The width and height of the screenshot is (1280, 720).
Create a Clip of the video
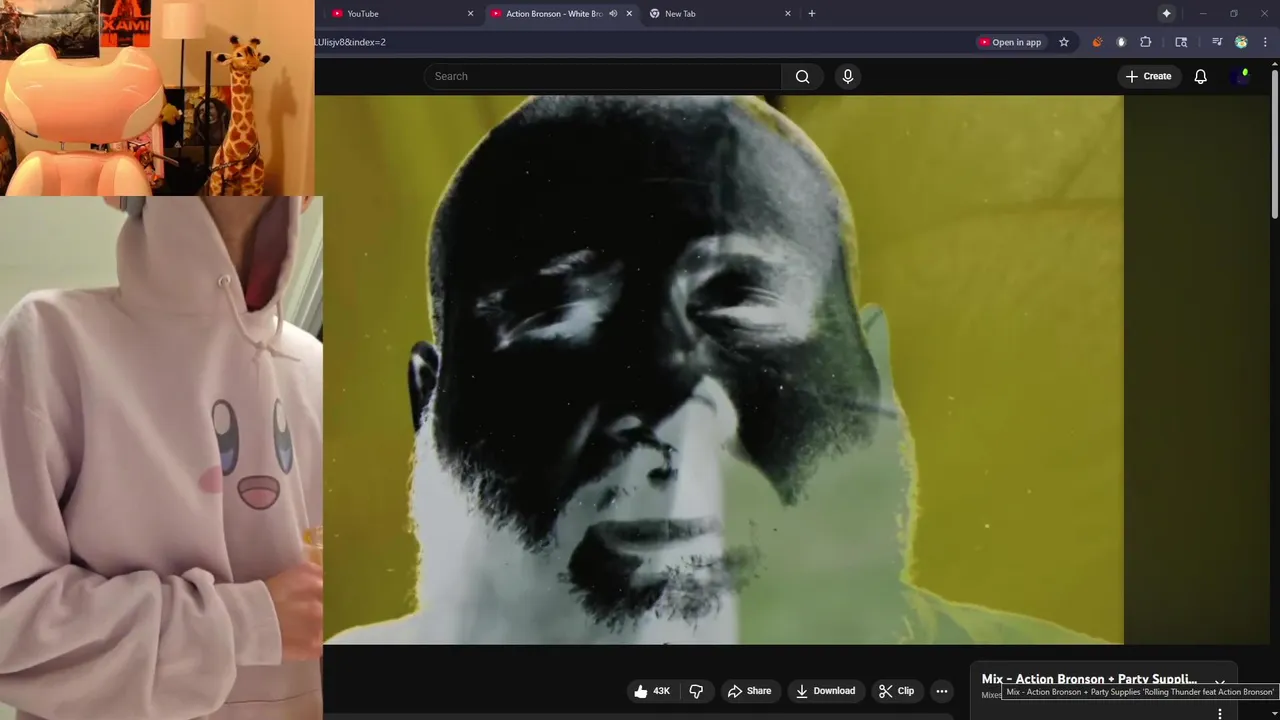pos(896,691)
